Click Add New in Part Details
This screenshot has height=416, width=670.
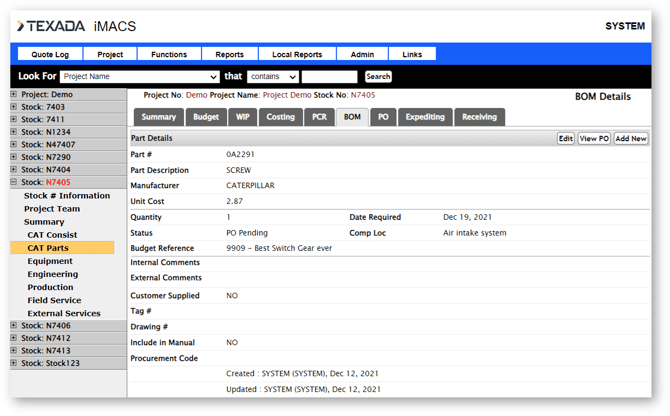click(630, 138)
